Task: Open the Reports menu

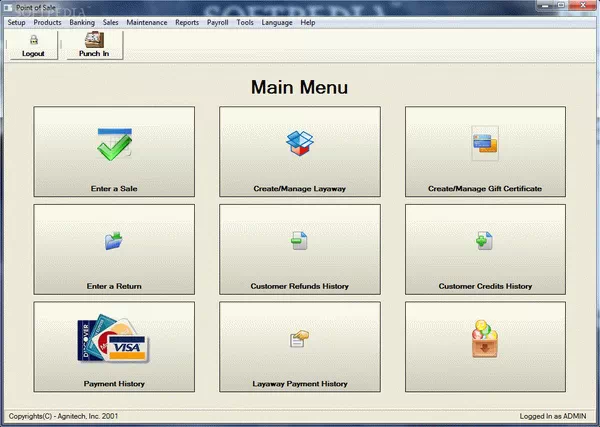Action: 187,22
